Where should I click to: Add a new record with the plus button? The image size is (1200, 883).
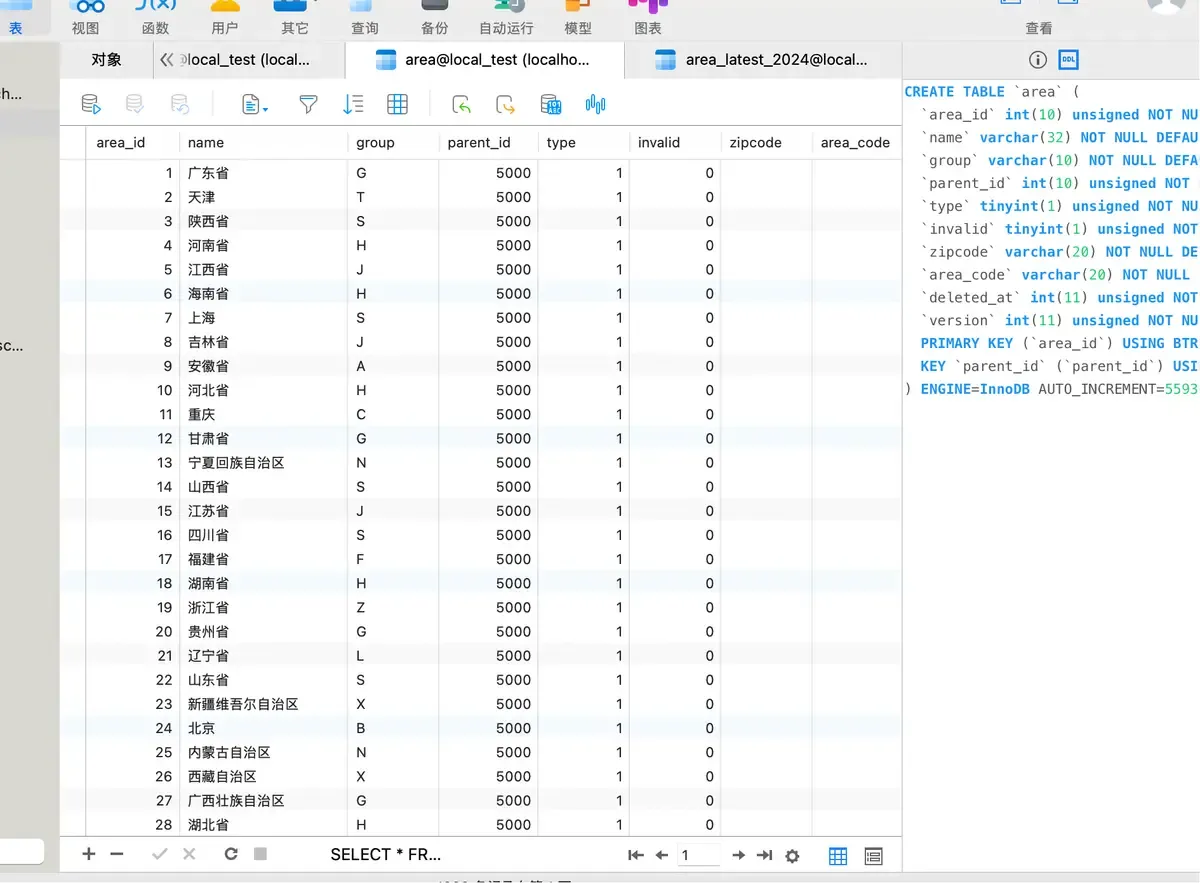[89, 854]
